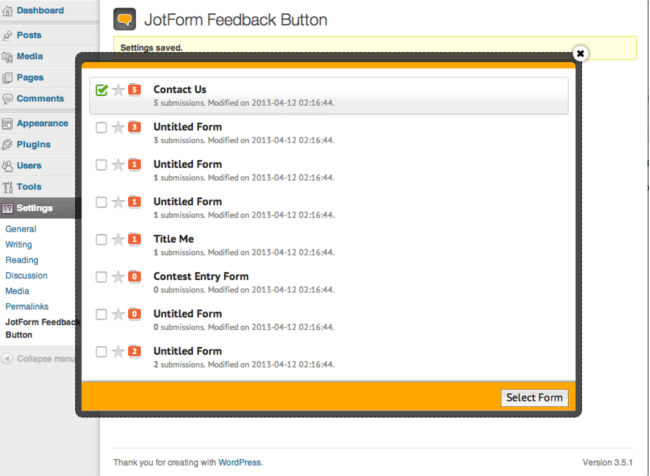Star the Contest Entry Form
This screenshot has height=476, width=650.
tap(118, 277)
